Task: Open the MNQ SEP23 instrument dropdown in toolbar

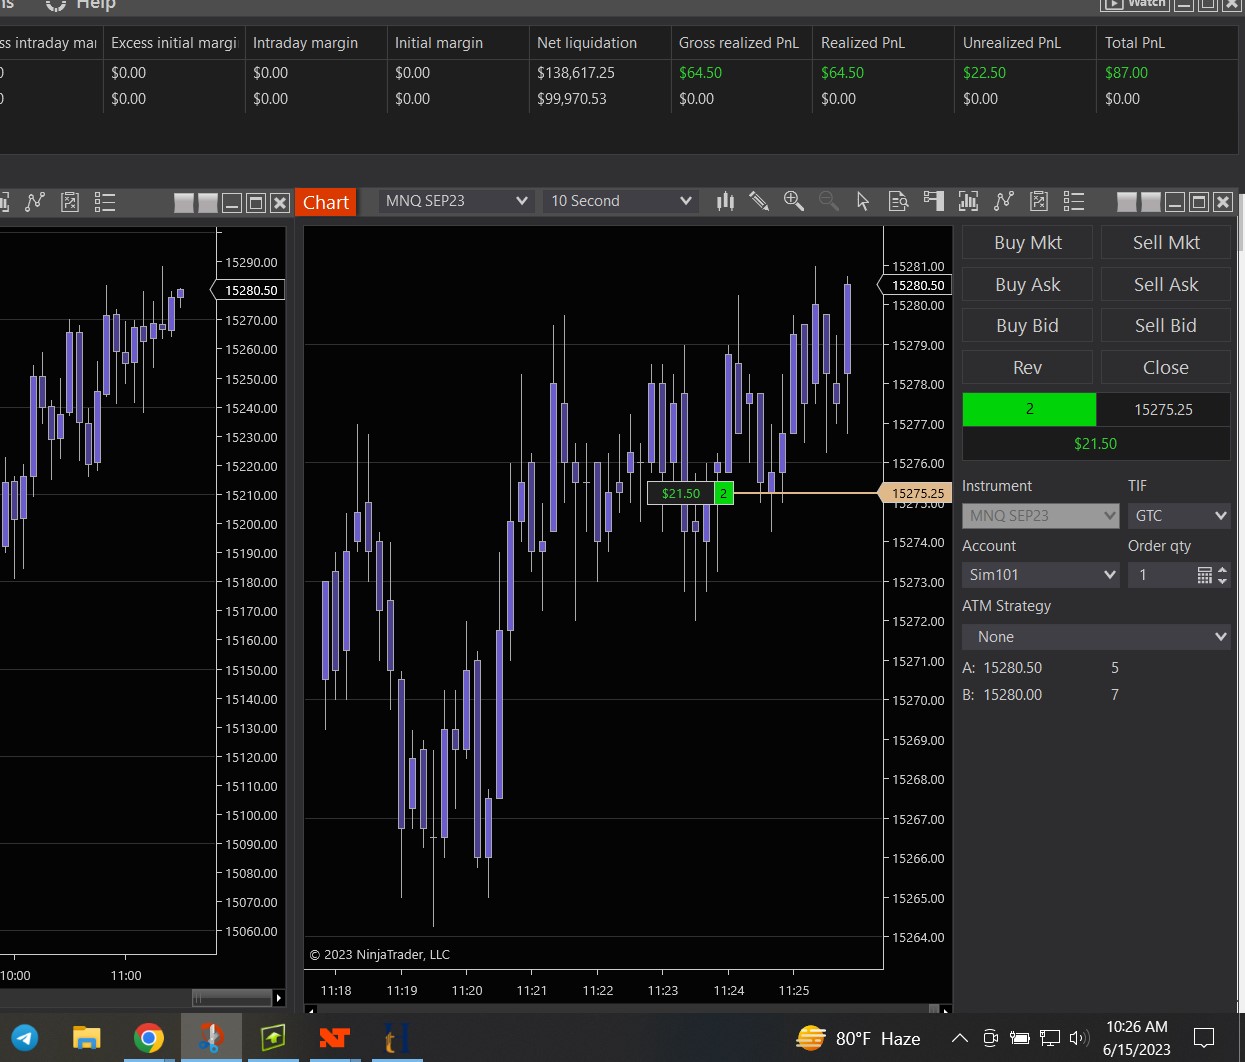Action: 456,201
